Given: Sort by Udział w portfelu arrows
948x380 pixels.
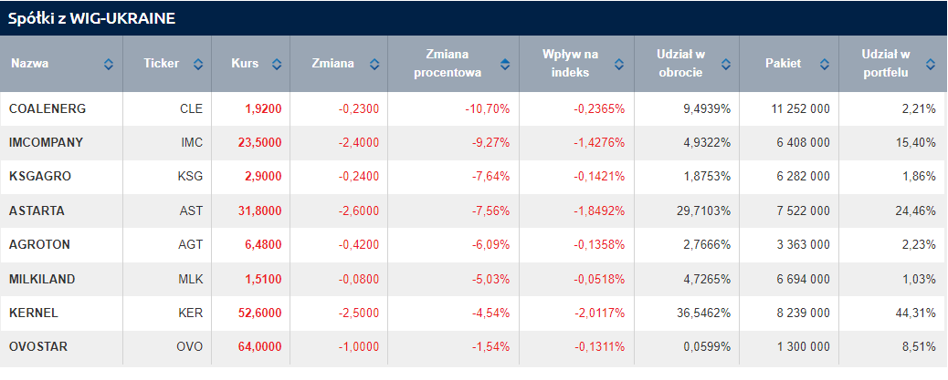Looking at the screenshot, I should click(x=930, y=63).
